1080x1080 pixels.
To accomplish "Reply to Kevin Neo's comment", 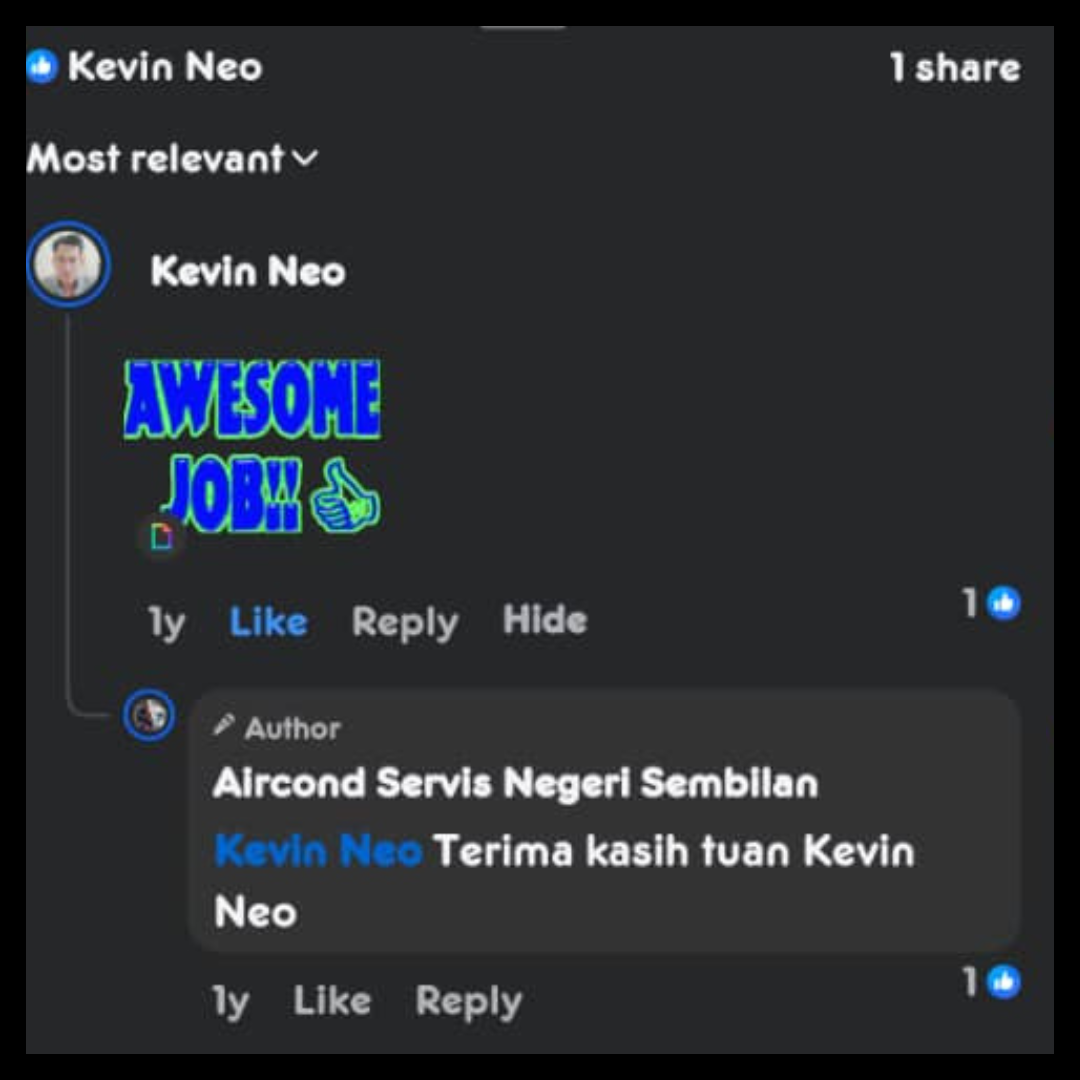I will click(x=405, y=623).
